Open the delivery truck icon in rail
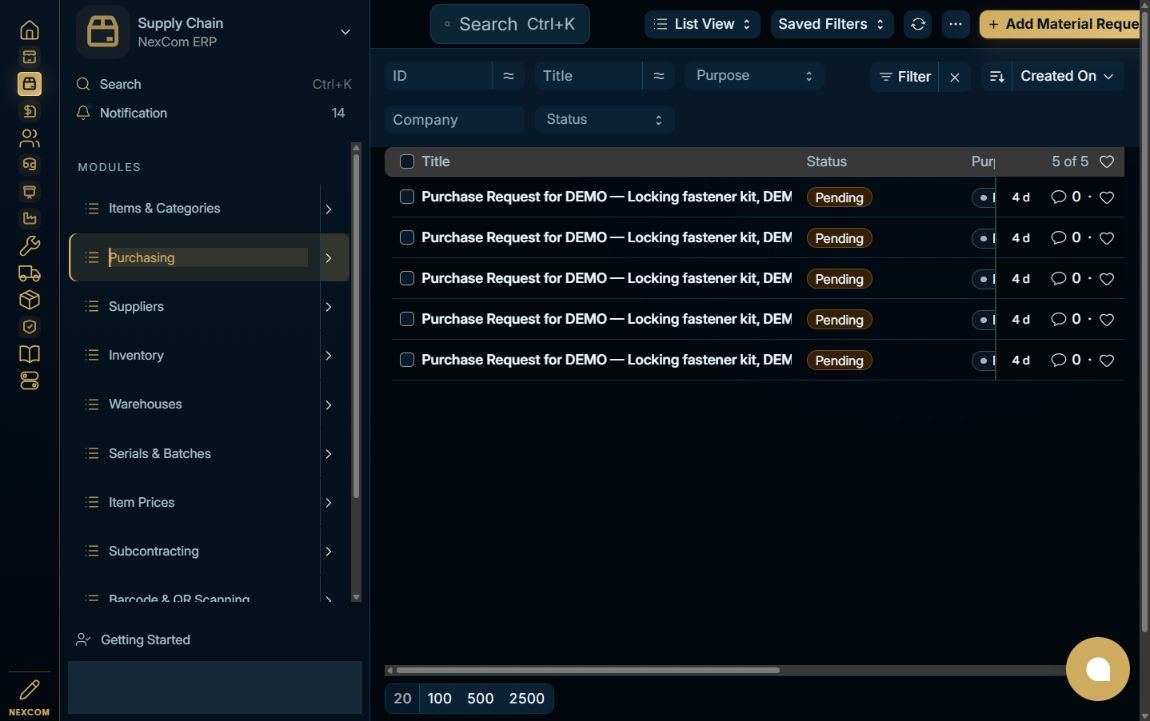 pyautogui.click(x=29, y=274)
